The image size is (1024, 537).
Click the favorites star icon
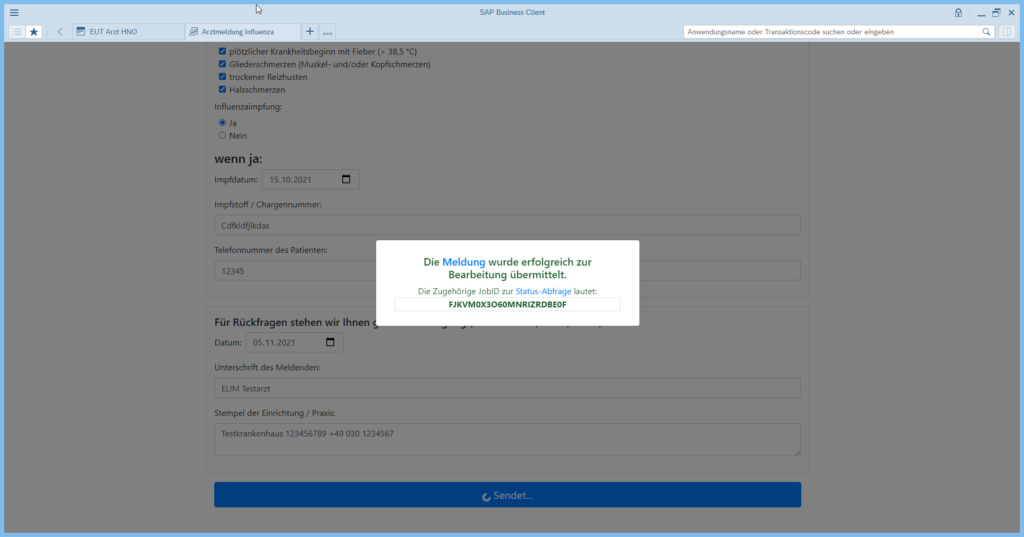coord(34,32)
